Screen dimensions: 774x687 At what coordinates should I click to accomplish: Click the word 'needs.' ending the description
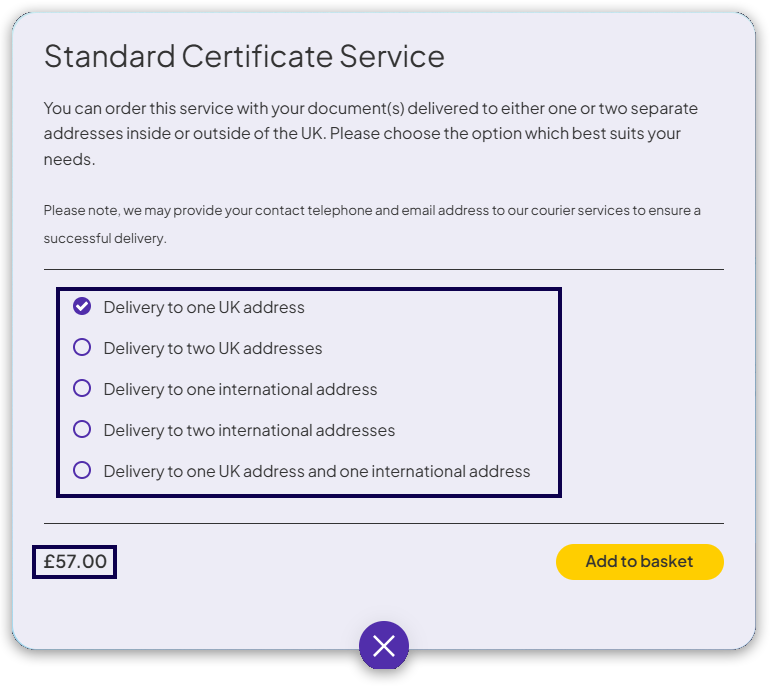point(69,159)
